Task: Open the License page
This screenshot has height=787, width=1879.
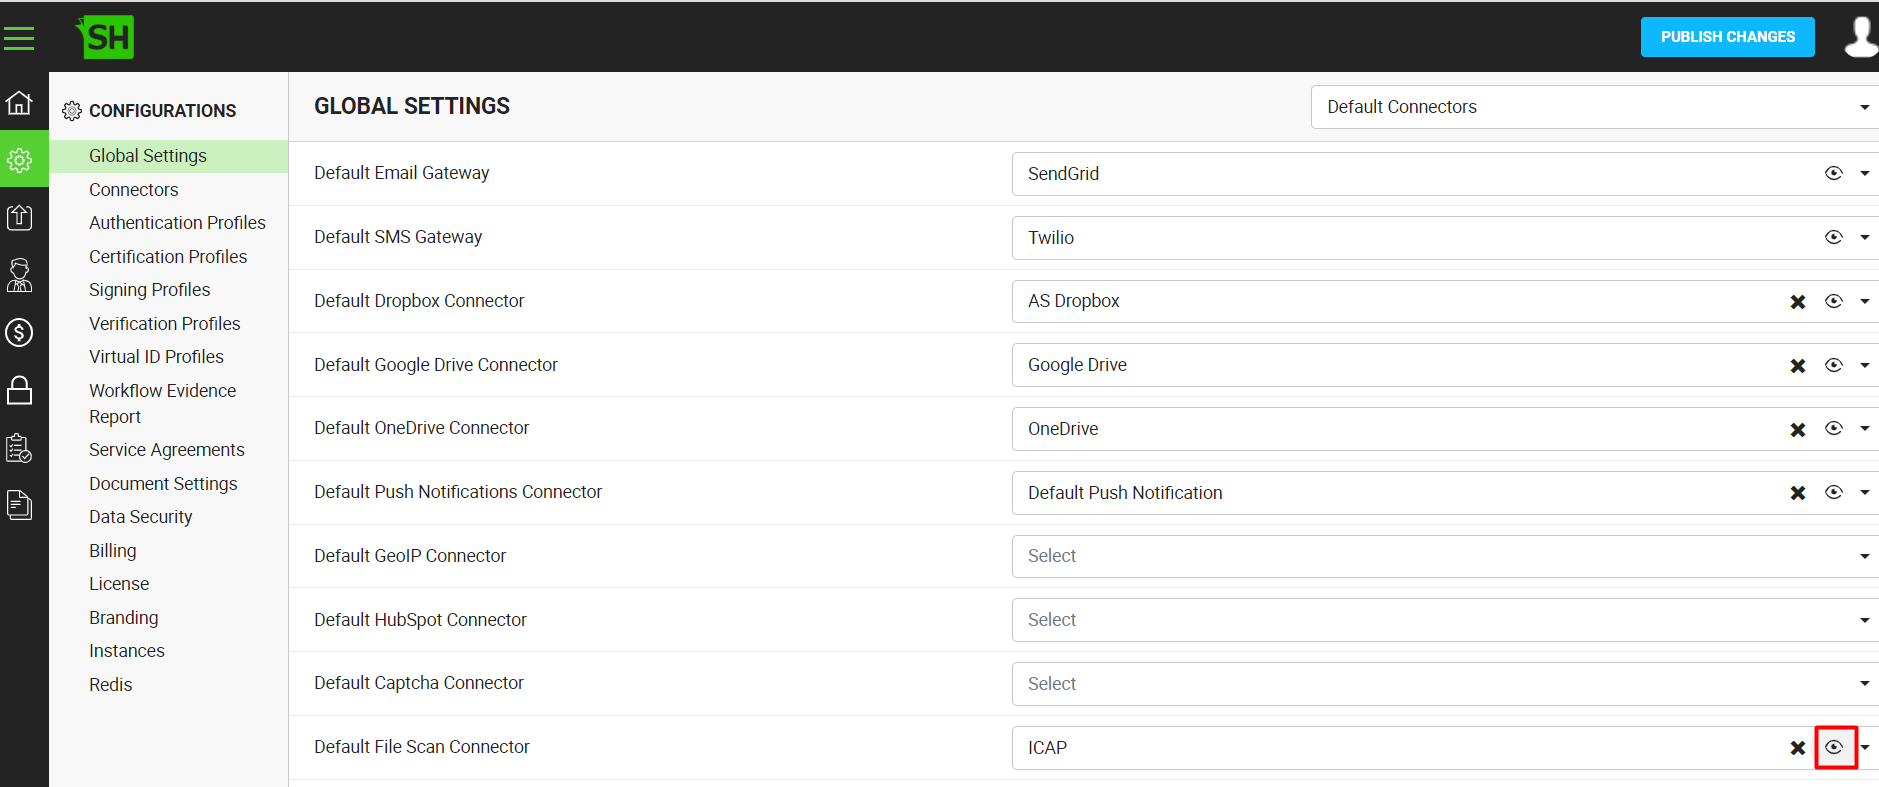Action: 119,584
